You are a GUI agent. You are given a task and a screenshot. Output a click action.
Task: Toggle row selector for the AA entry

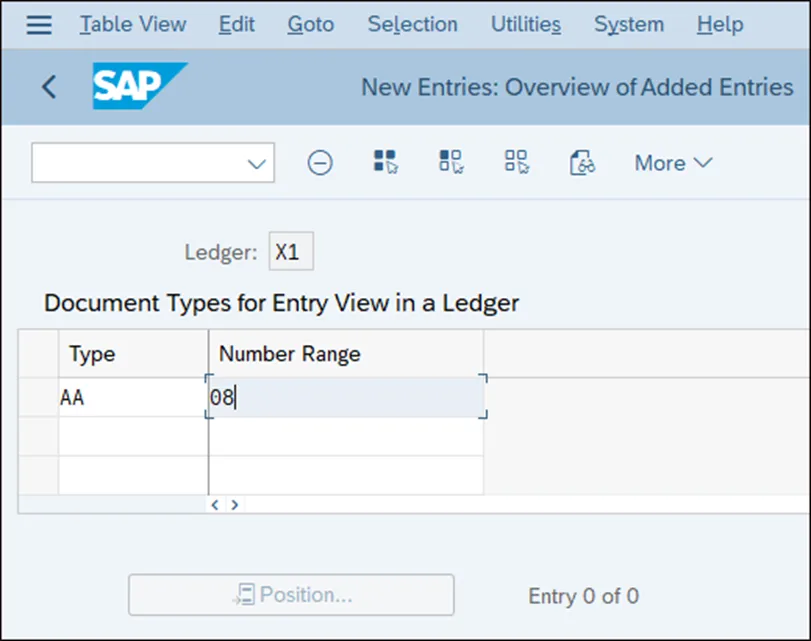coord(38,397)
